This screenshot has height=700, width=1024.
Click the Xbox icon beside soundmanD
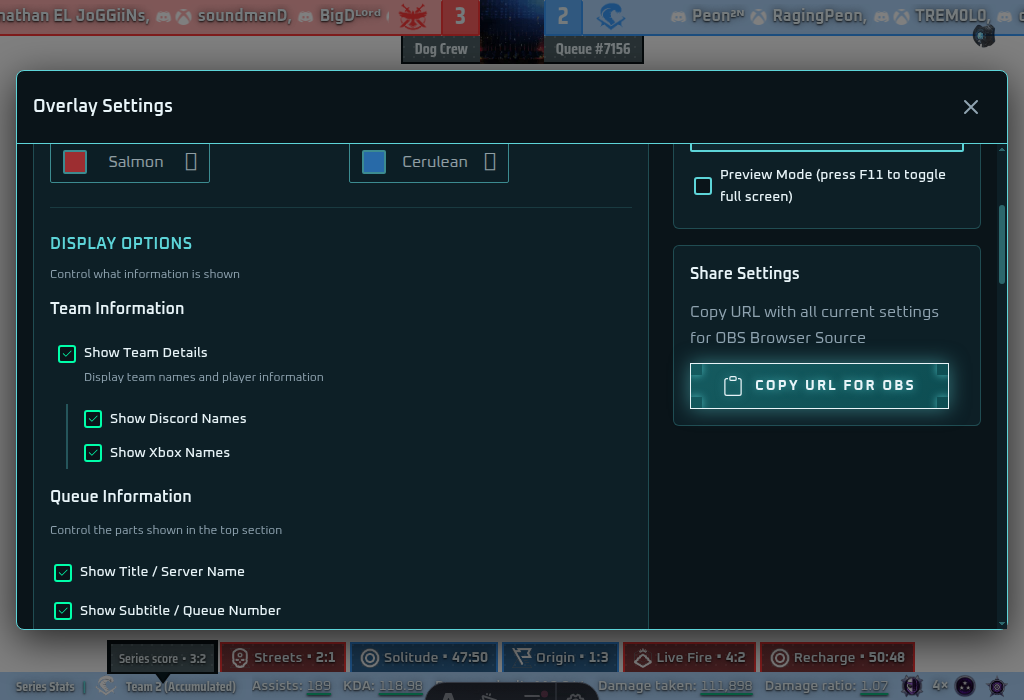coord(182,16)
